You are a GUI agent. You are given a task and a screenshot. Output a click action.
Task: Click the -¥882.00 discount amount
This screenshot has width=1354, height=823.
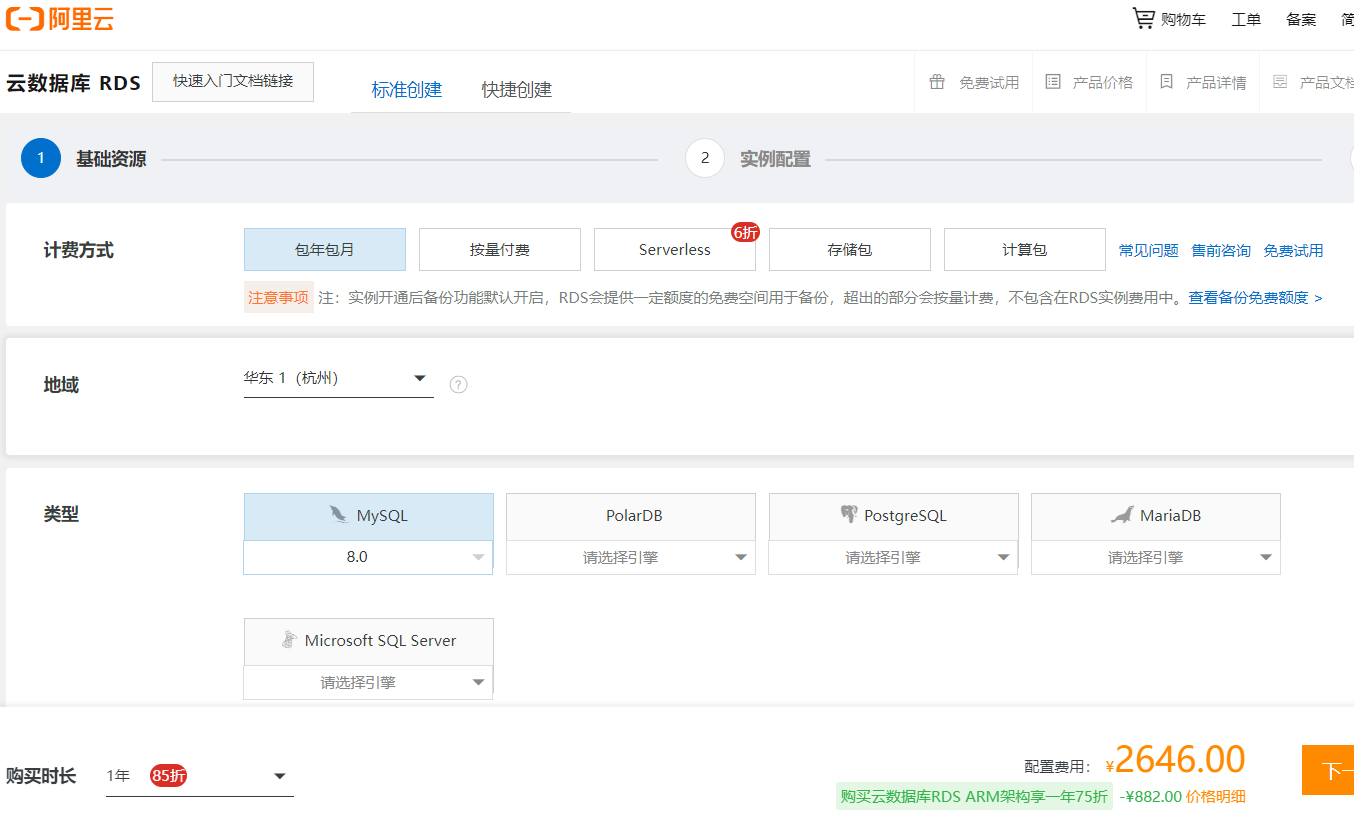point(1151,796)
